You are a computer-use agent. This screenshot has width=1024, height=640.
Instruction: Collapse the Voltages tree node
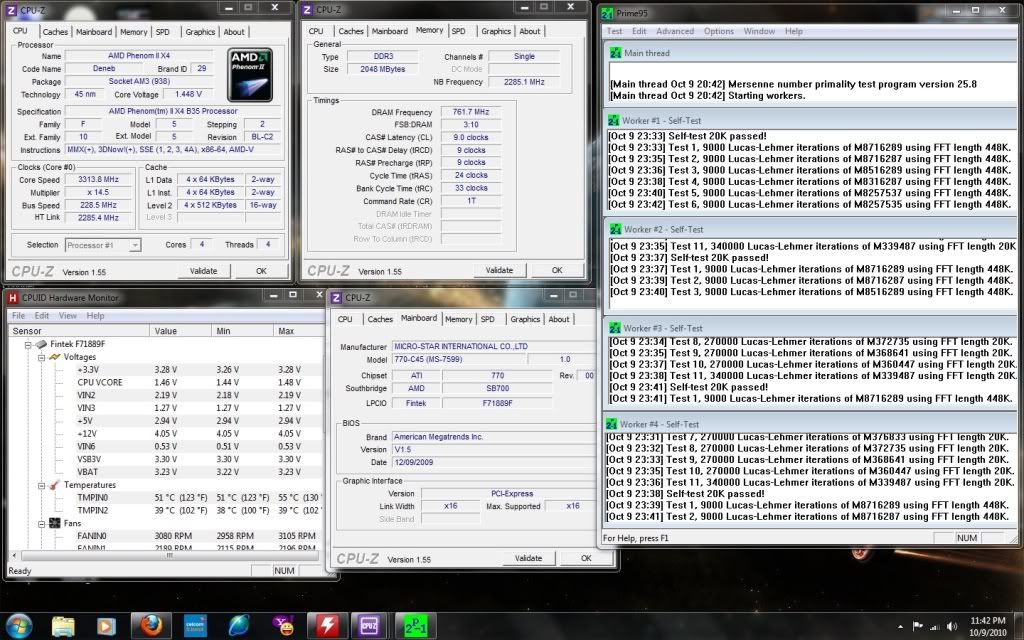point(40,357)
